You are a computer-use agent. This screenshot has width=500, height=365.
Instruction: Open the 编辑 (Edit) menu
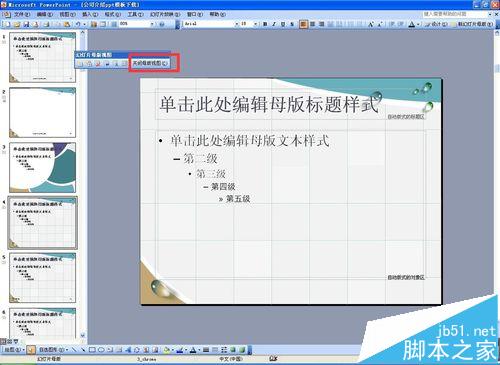click(45, 14)
